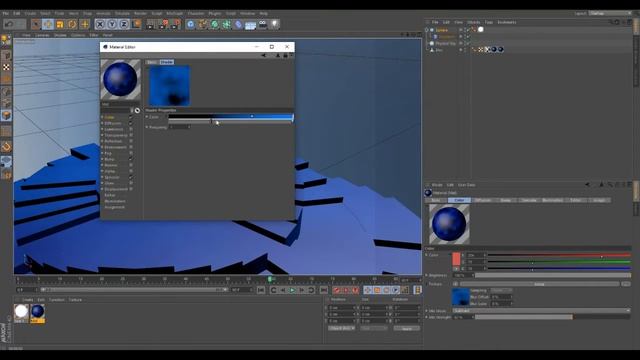Click the Enable Snap magnet icon
The height and width of the screenshot is (360, 640).
(x=6, y=147)
